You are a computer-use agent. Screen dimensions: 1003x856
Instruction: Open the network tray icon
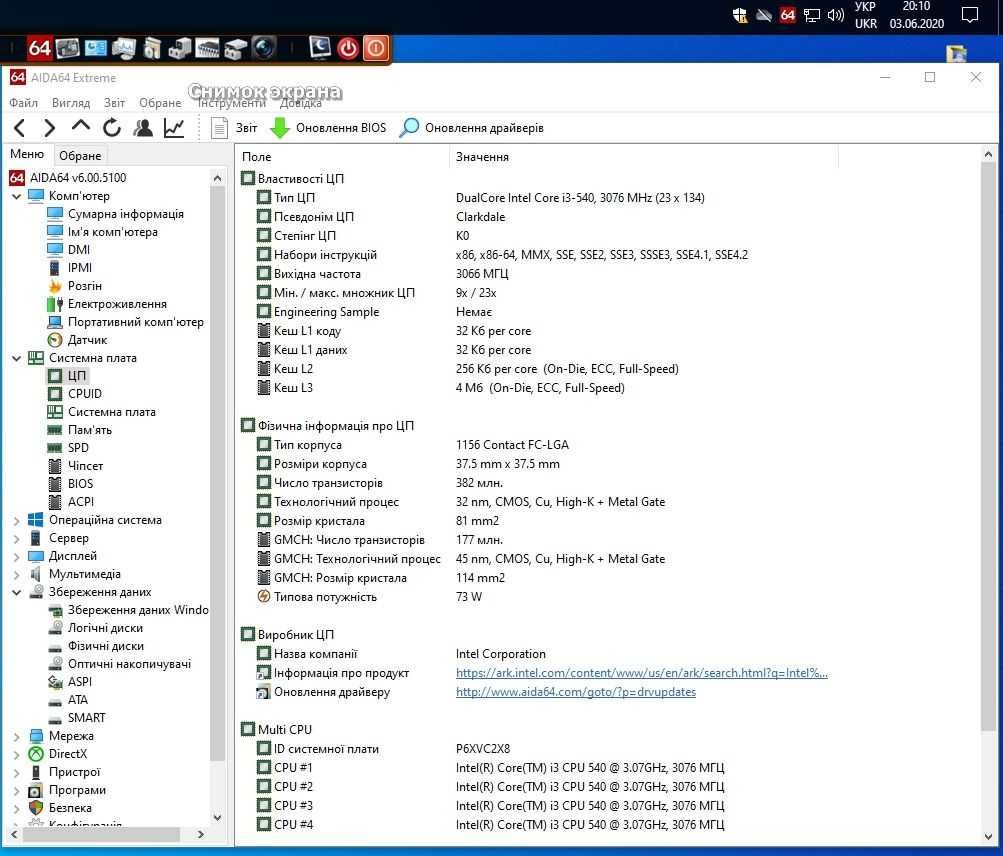812,15
